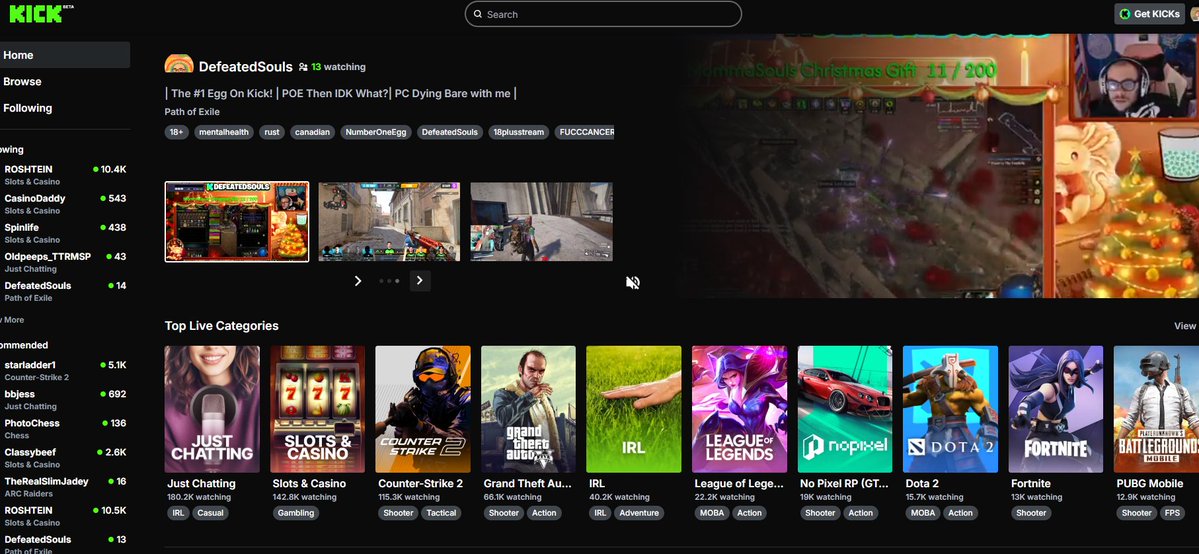Viewport: 1199px width, 554px height.
Task: Open the Fortnite category card
Action: 1056,409
